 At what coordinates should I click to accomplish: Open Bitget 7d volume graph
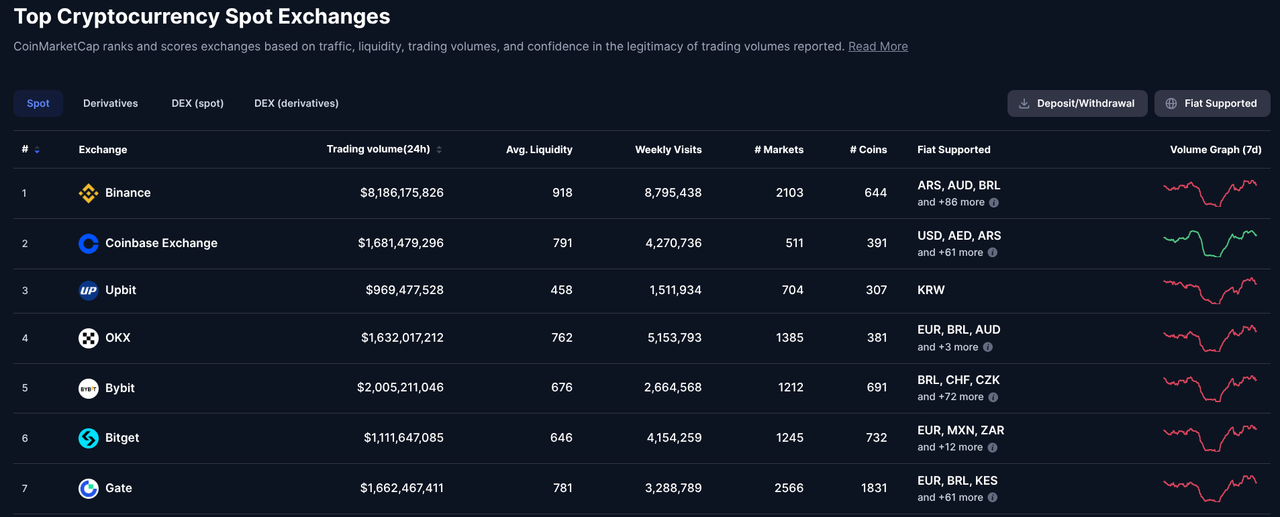pos(1210,438)
